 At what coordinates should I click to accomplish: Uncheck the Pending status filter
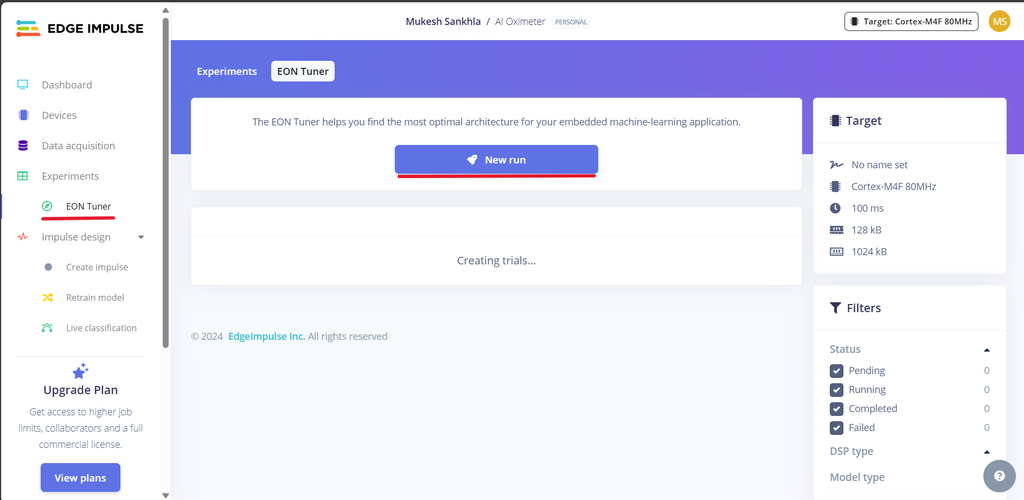point(837,371)
